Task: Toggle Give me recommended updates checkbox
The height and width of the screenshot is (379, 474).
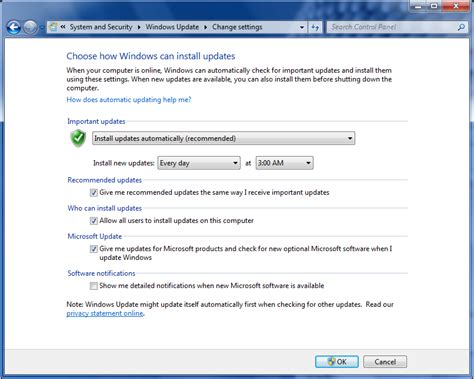Action: click(94, 193)
